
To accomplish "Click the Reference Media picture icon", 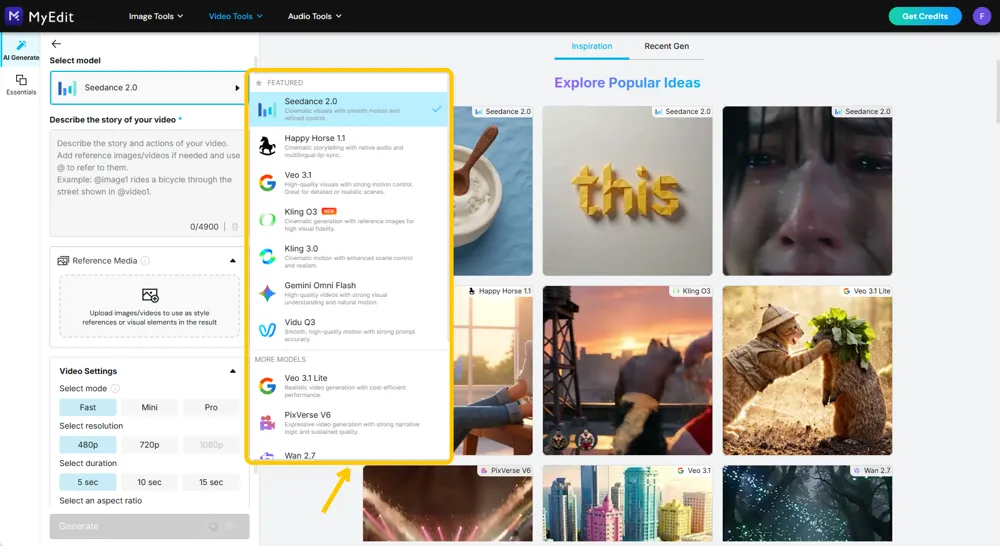I will pos(63,260).
